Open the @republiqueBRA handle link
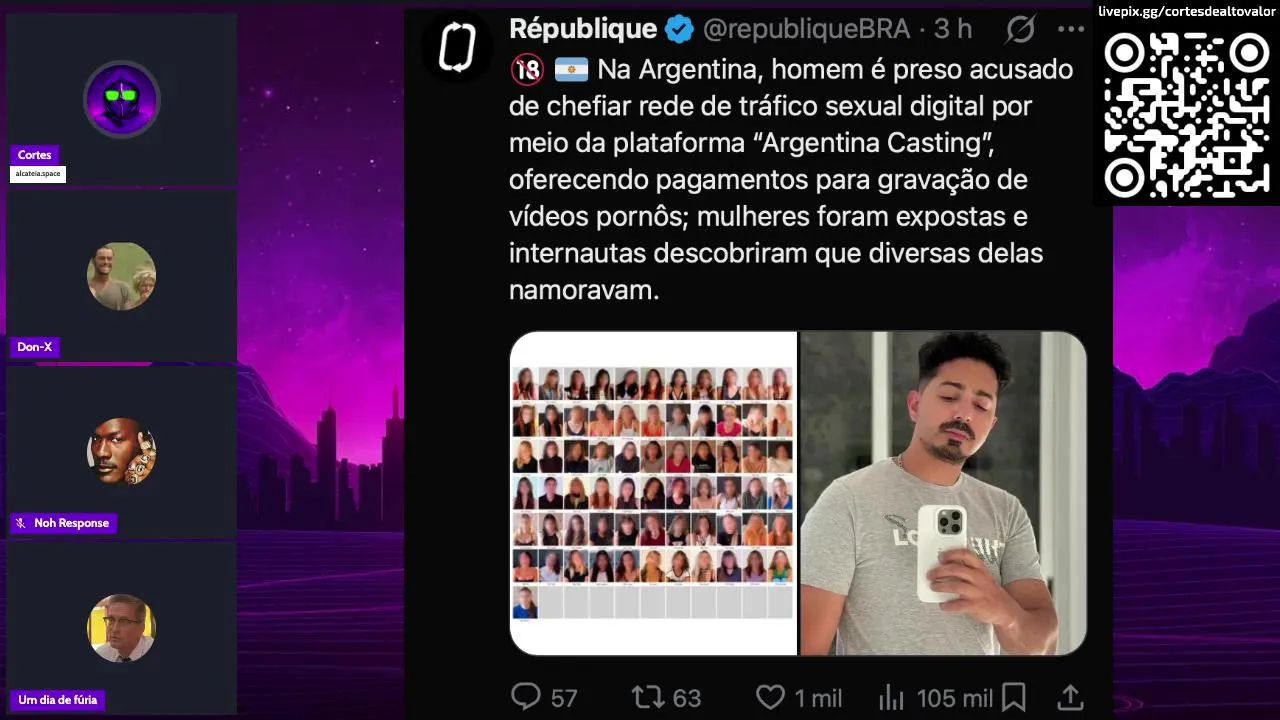Viewport: 1280px width, 720px height. (806, 30)
